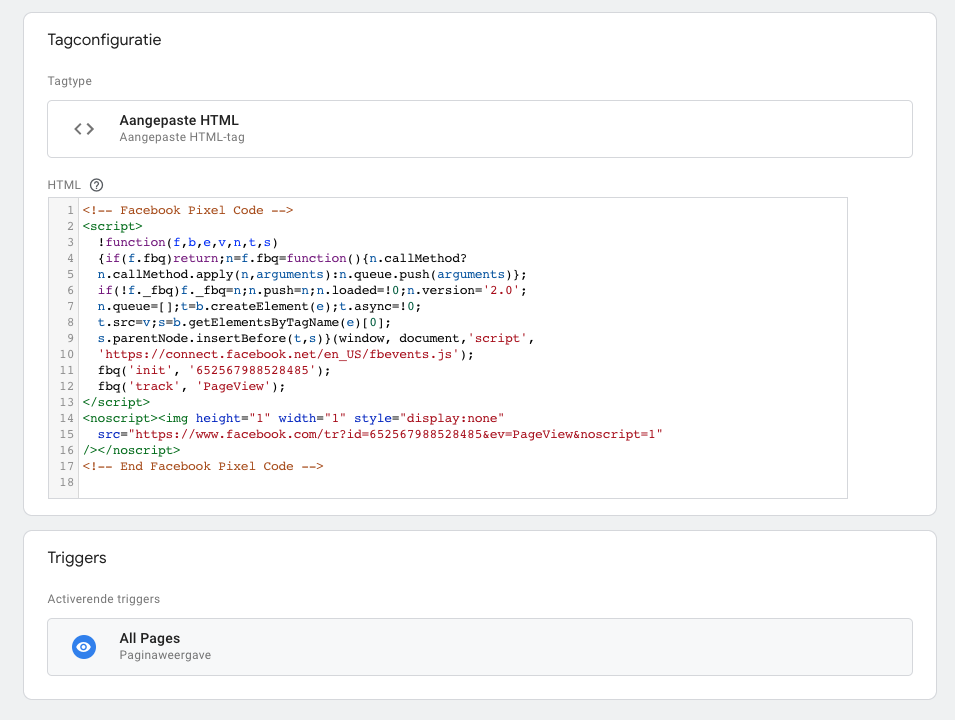This screenshot has height=720, width=955.
Task: Click the Activerende triggers label
Action: pos(104,599)
